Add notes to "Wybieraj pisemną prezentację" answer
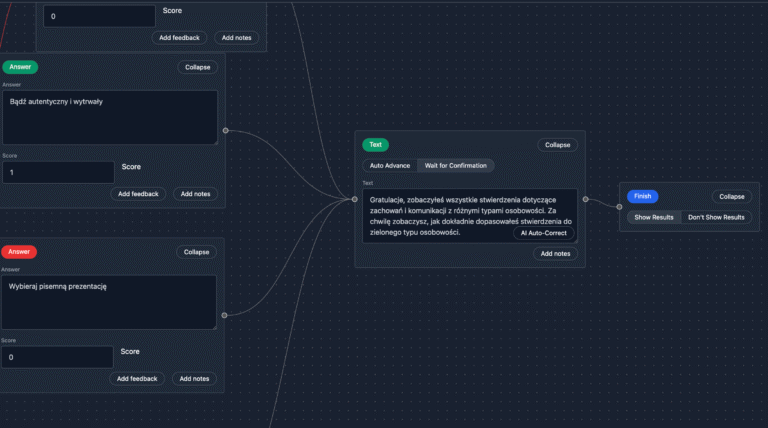 tap(195, 379)
